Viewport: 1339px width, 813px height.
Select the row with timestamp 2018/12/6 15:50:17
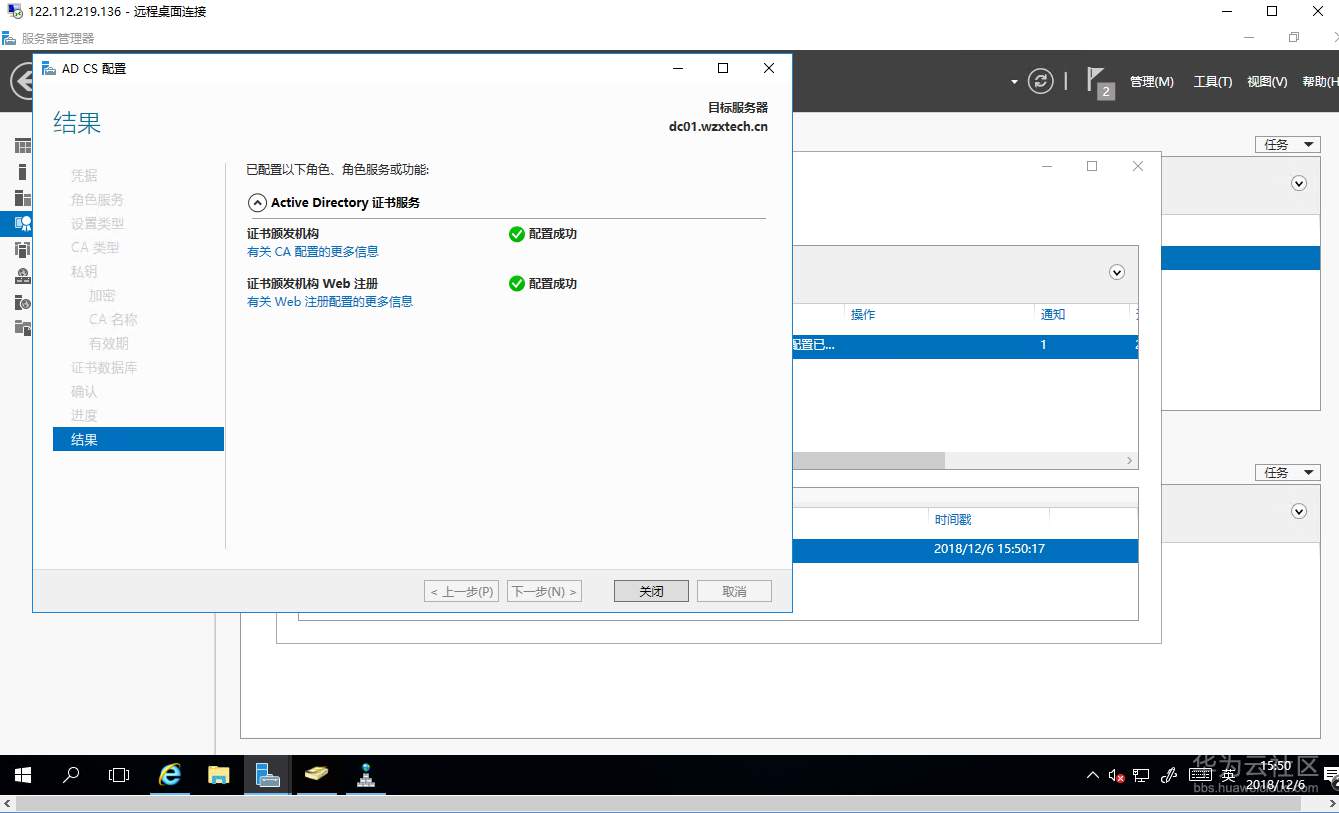(x=965, y=549)
